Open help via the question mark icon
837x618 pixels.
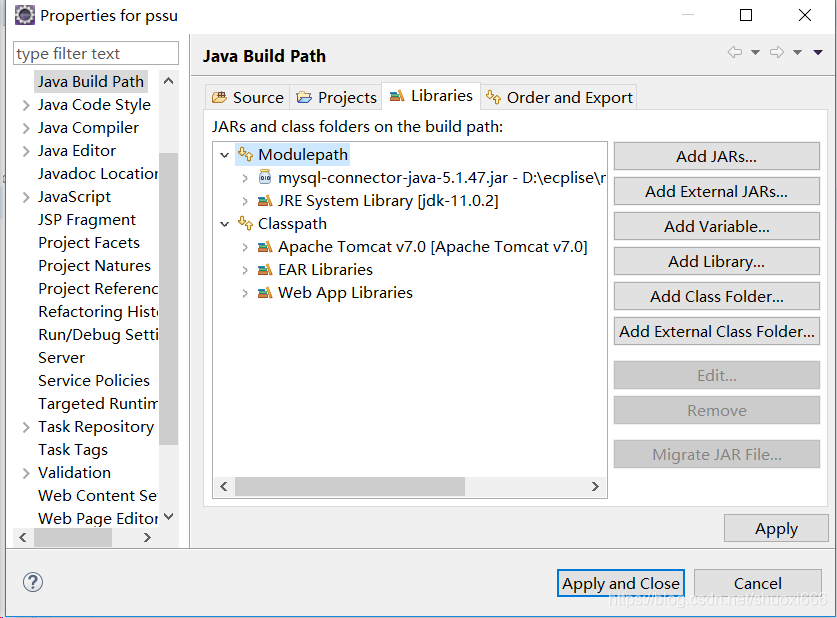33,582
